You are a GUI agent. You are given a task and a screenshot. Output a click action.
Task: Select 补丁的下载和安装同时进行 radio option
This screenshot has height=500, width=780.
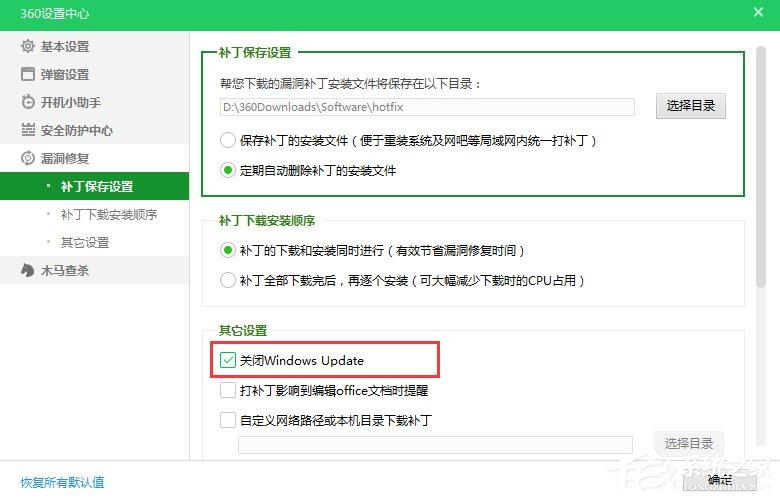(228, 250)
